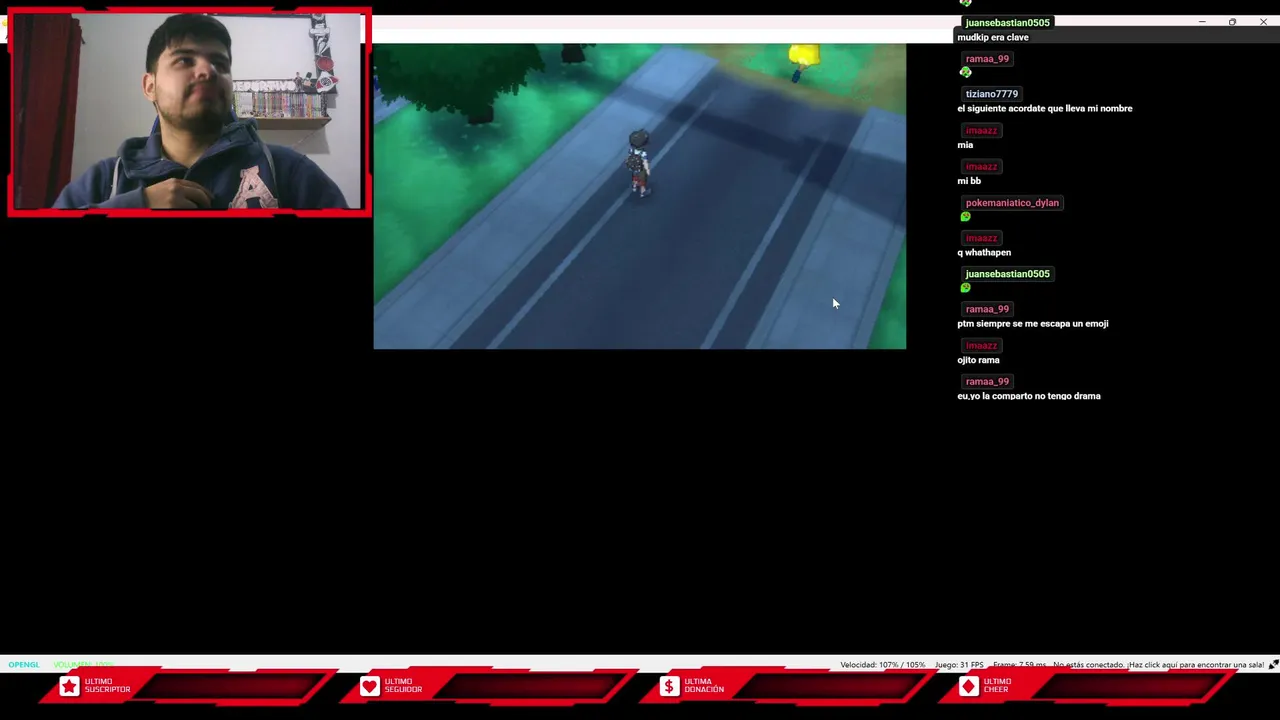
Task: Select the 'mia' chat message
Action: point(965,145)
